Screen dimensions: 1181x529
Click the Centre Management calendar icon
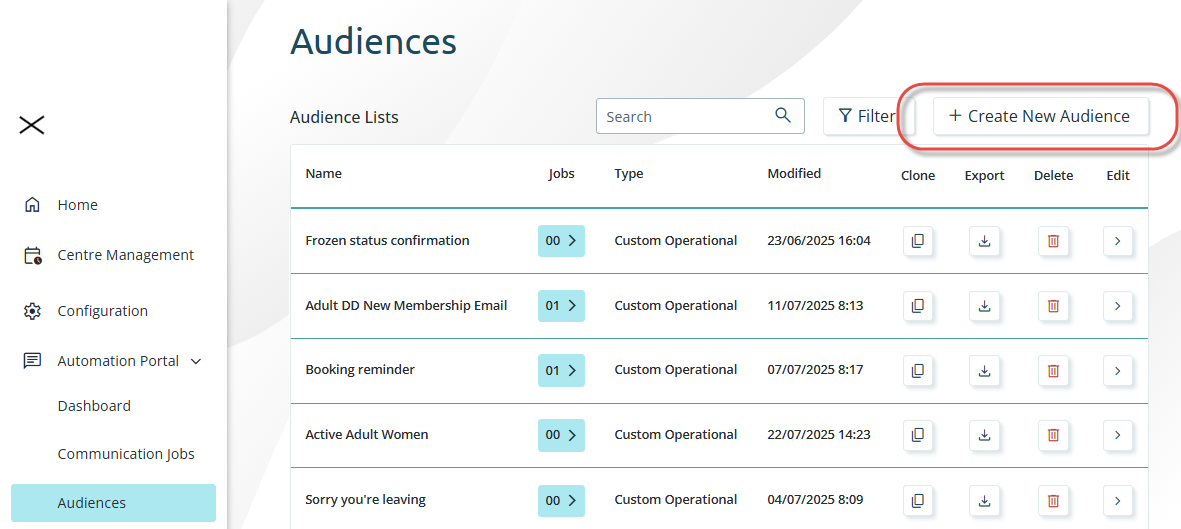click(32, 255)
